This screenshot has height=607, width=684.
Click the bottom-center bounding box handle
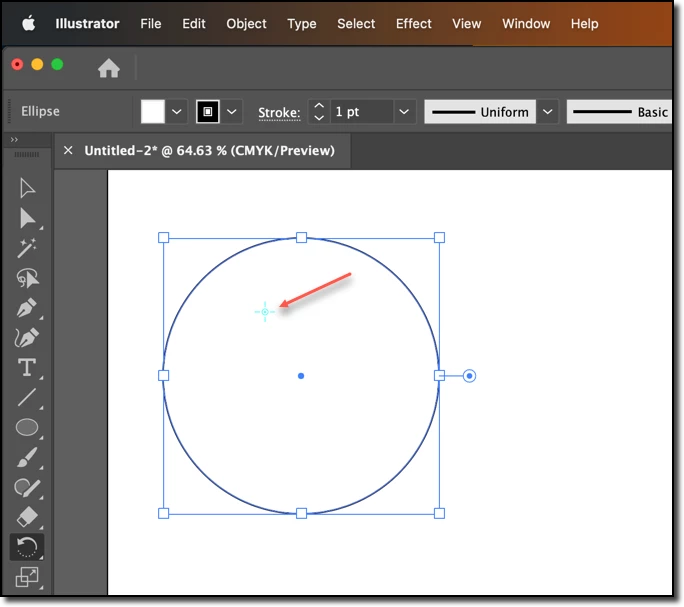(301, 513)
